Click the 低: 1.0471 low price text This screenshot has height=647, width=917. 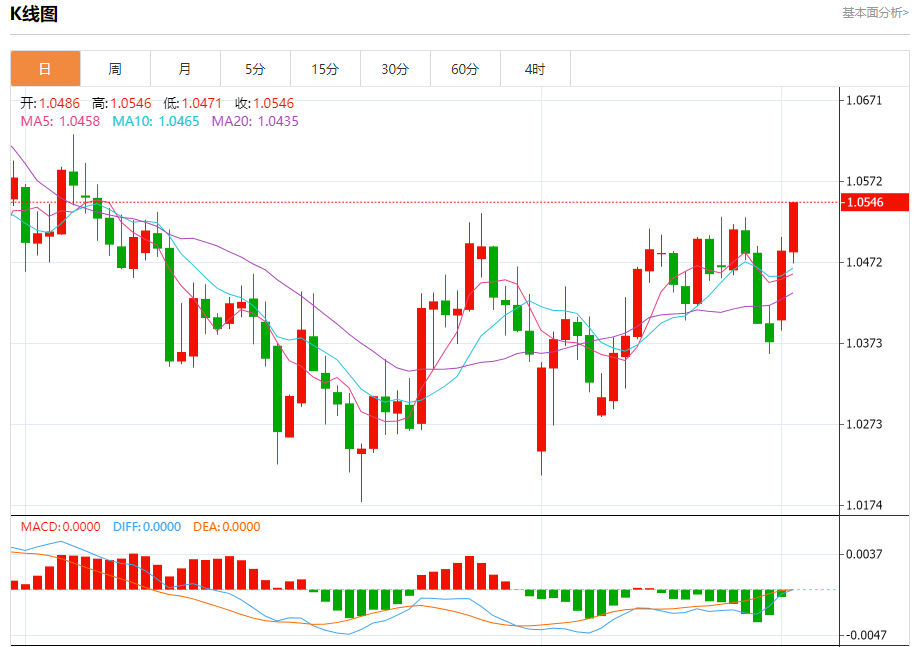192,104
